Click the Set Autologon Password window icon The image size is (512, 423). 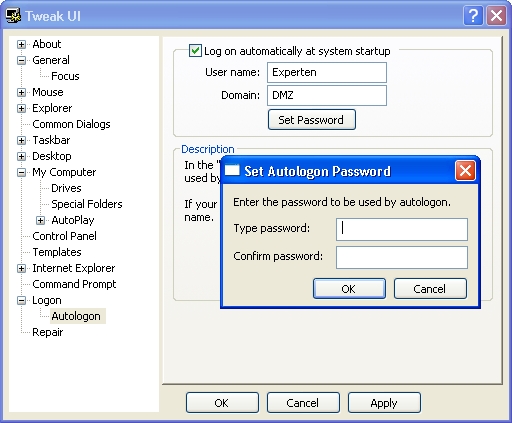(x=232, y=171)
